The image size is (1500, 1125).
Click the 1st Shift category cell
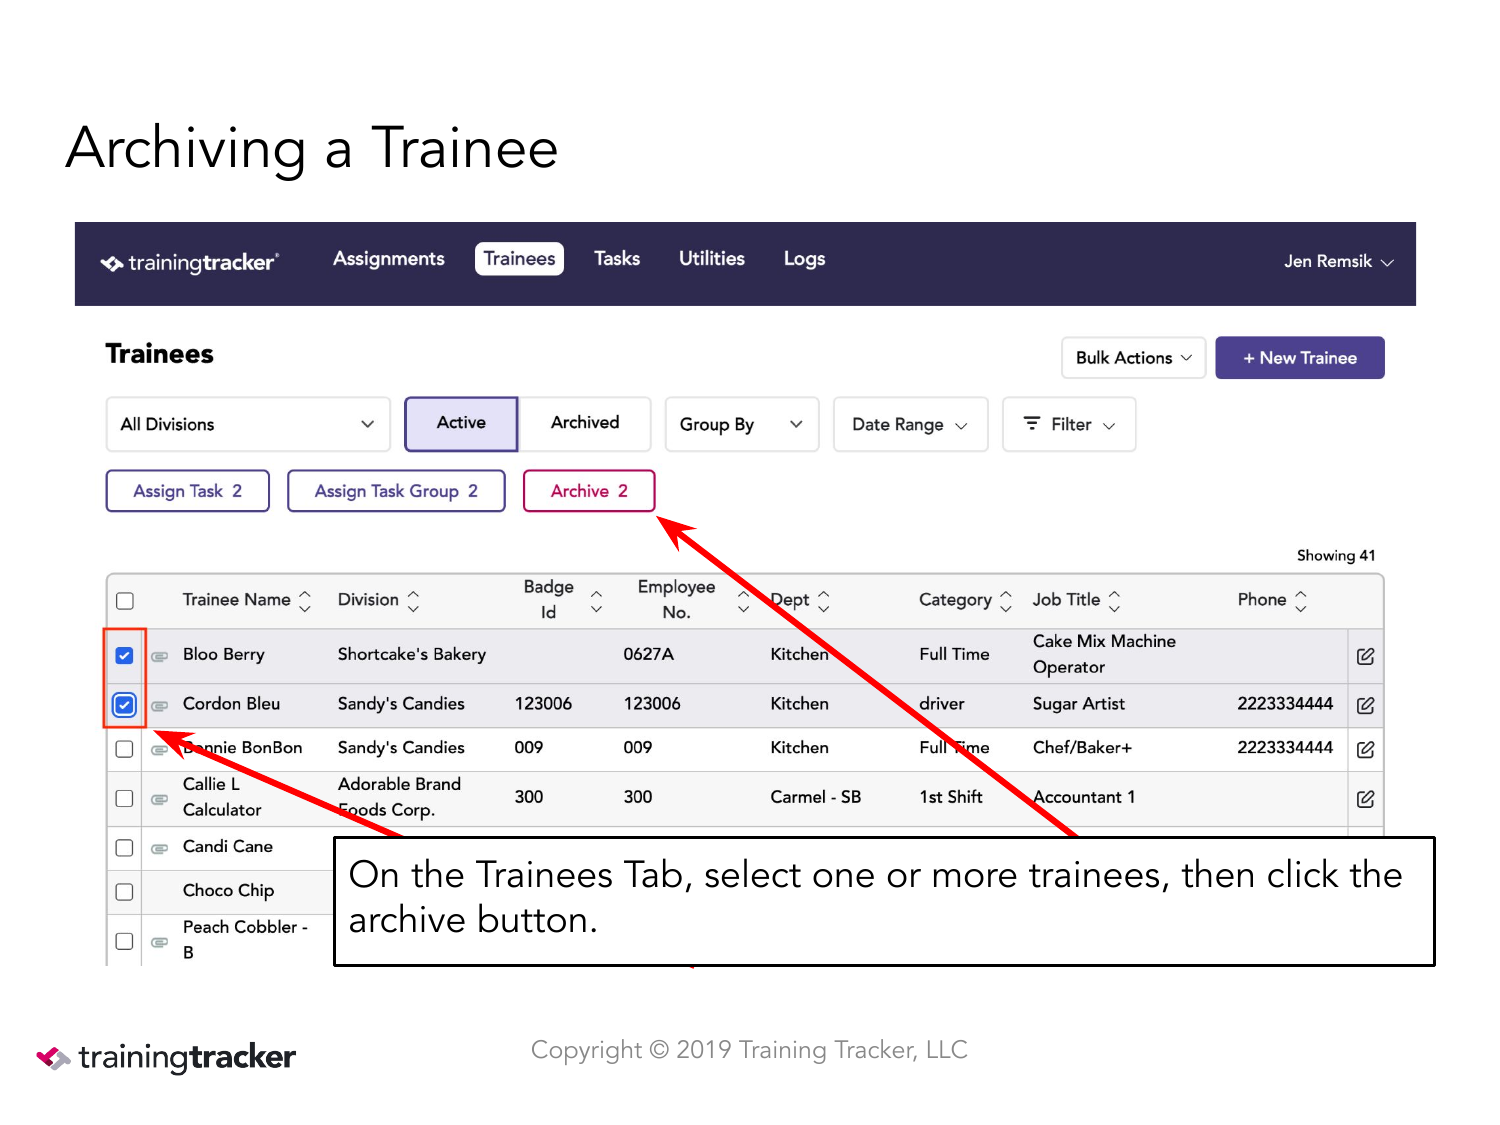951,797
